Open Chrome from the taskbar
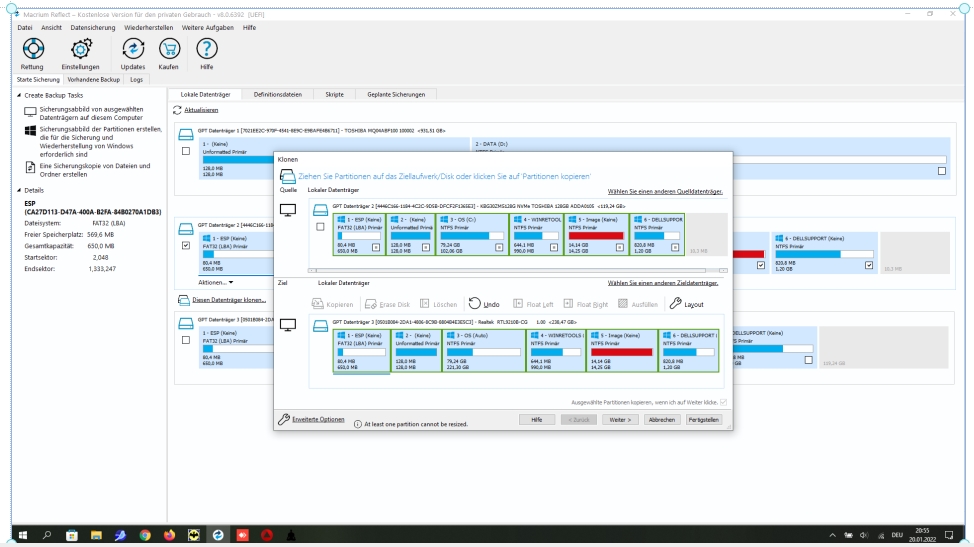Screen dimensions: 974x547 (x=145, y=535)
